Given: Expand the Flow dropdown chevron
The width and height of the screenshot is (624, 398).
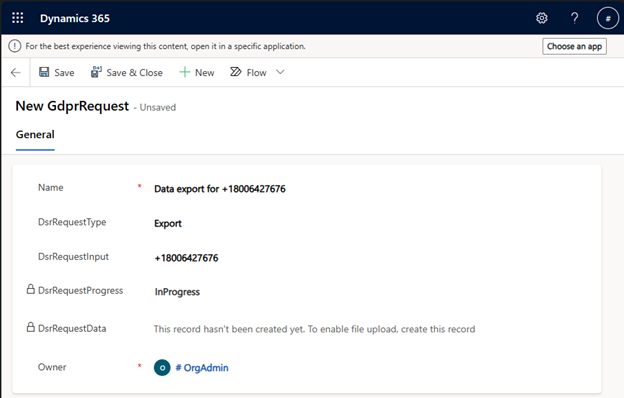Looking at the screenshot, I should [280, 72].
